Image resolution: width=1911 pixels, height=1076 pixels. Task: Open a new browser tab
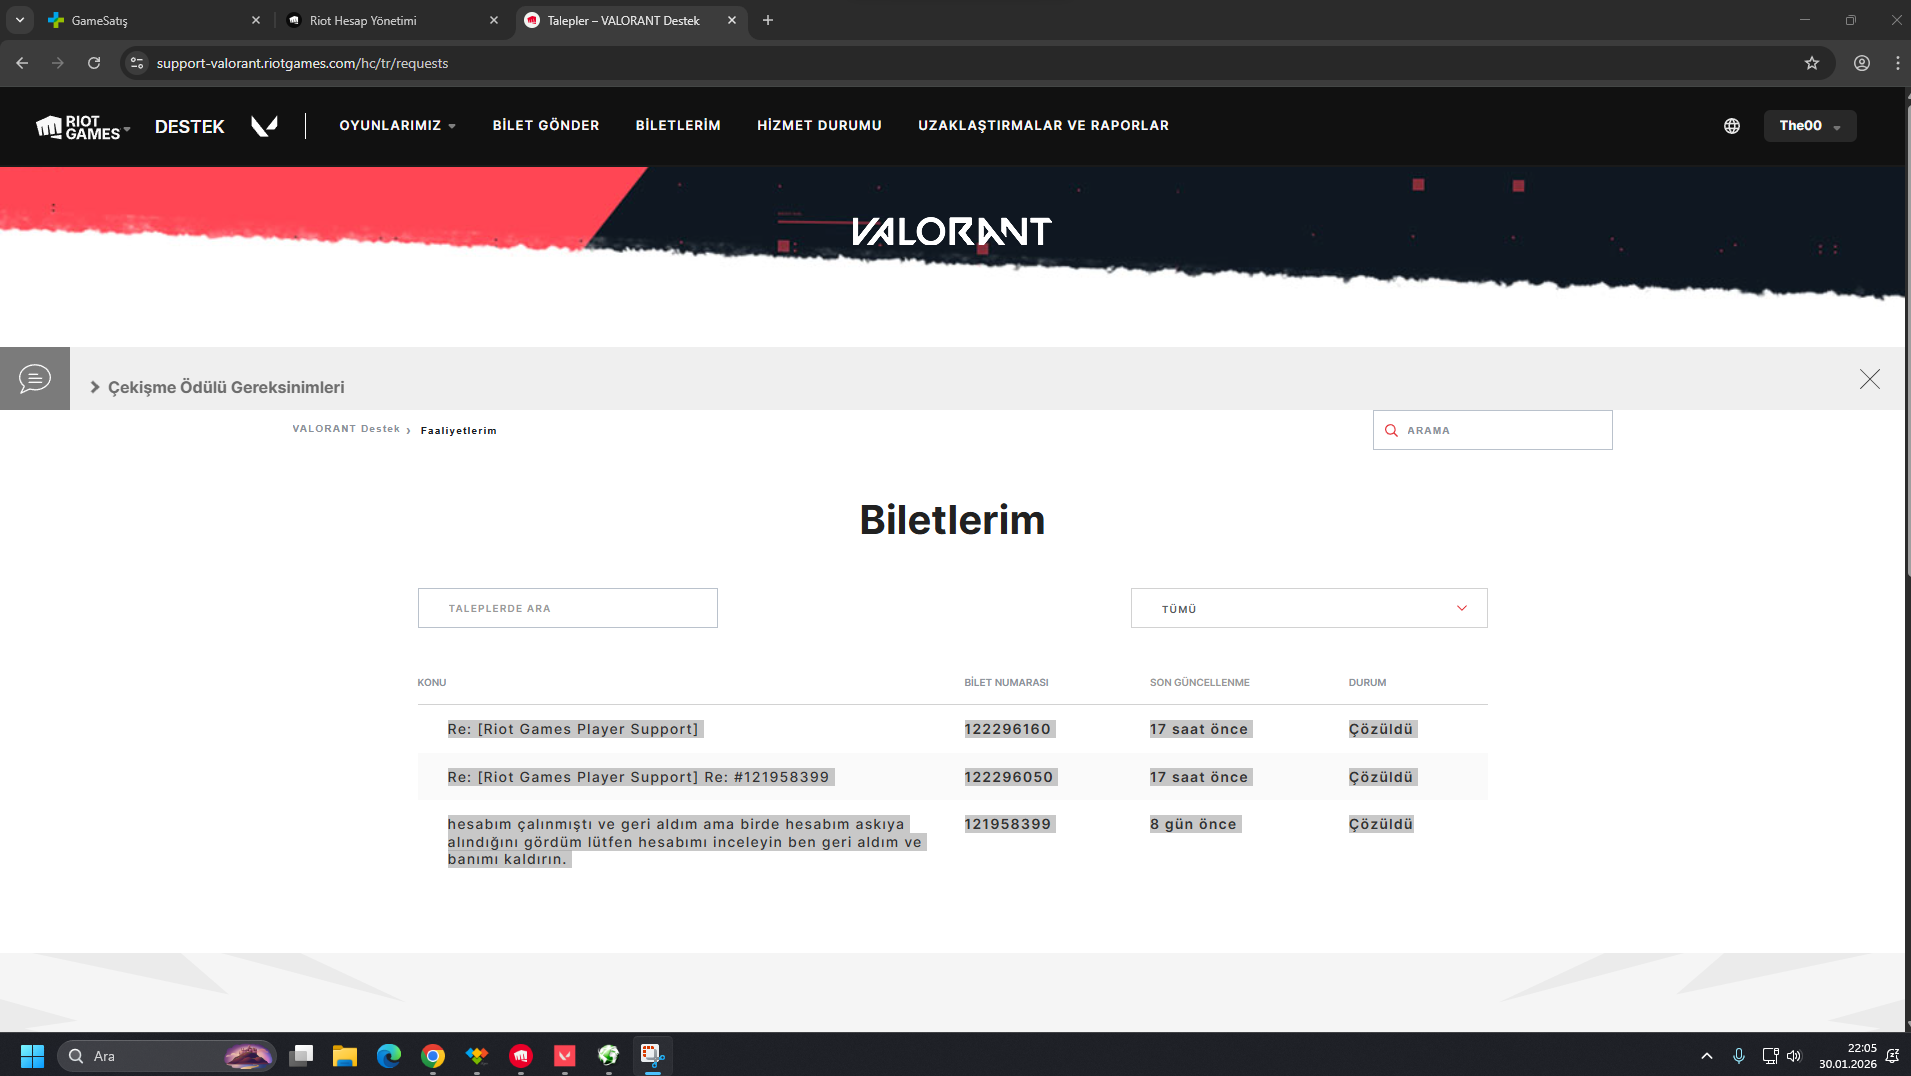tap(768, 20)
